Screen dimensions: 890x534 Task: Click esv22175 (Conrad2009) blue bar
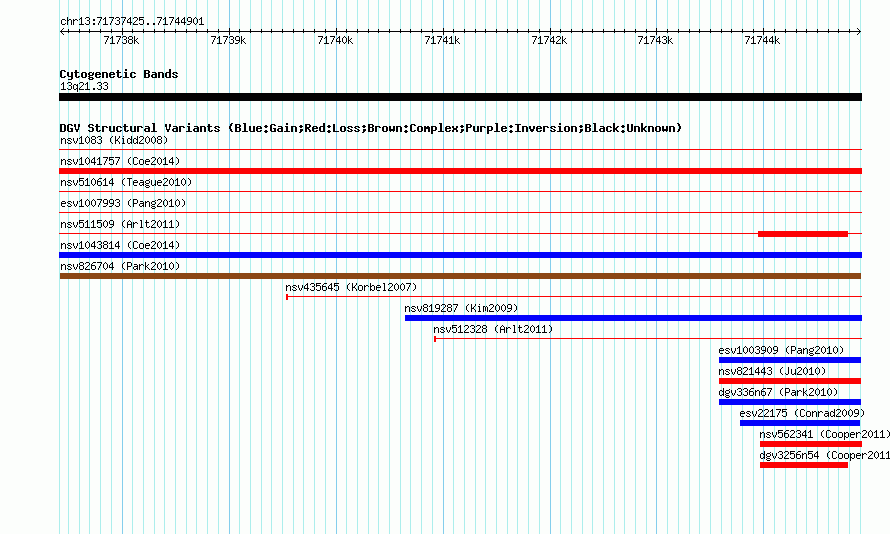click(x=800, y=423)
